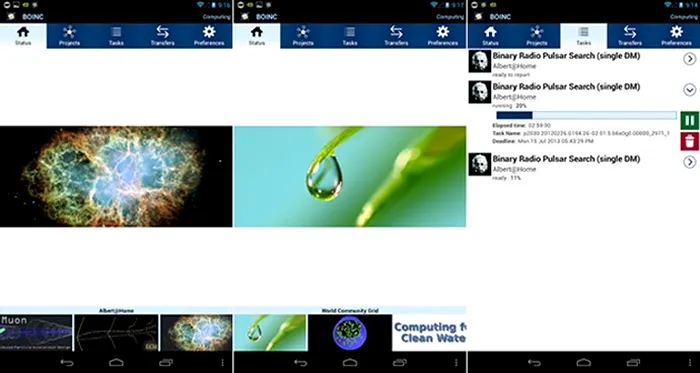
Task: Select the Muon thumbnail under Albert@Home
Action: click(36, 333)
